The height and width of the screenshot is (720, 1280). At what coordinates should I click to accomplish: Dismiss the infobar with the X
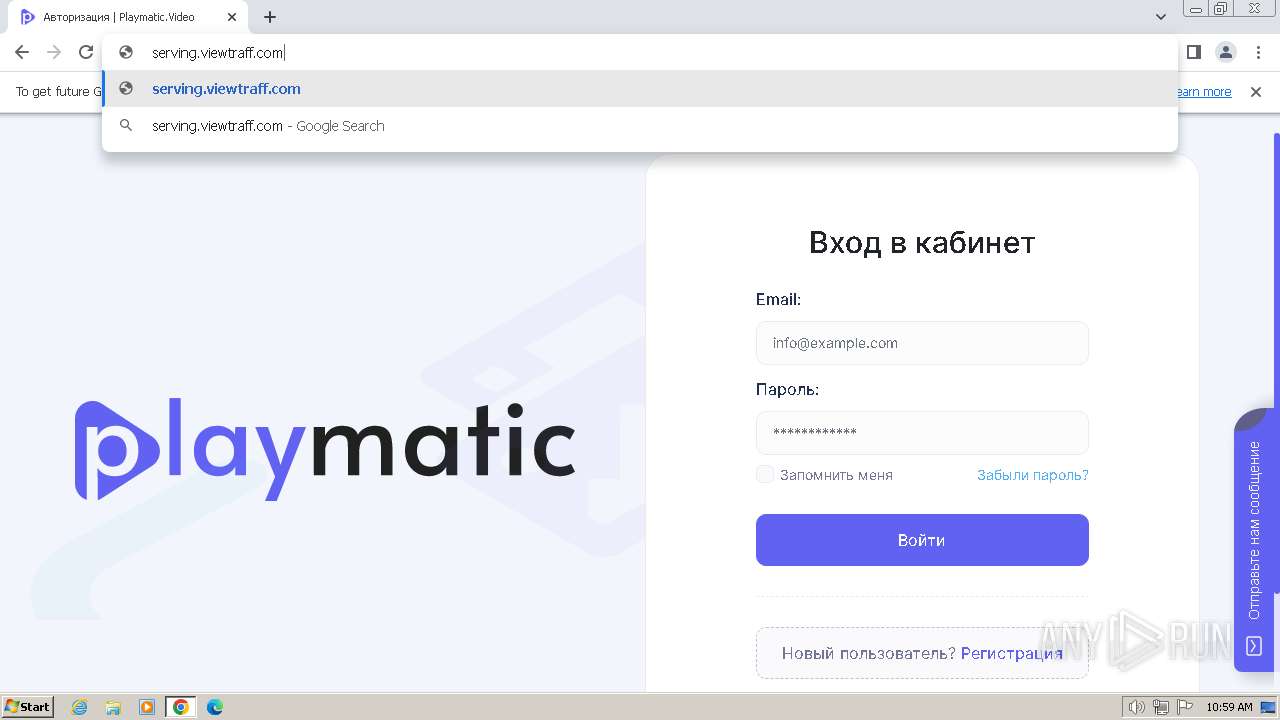[x=1256, y=92]
